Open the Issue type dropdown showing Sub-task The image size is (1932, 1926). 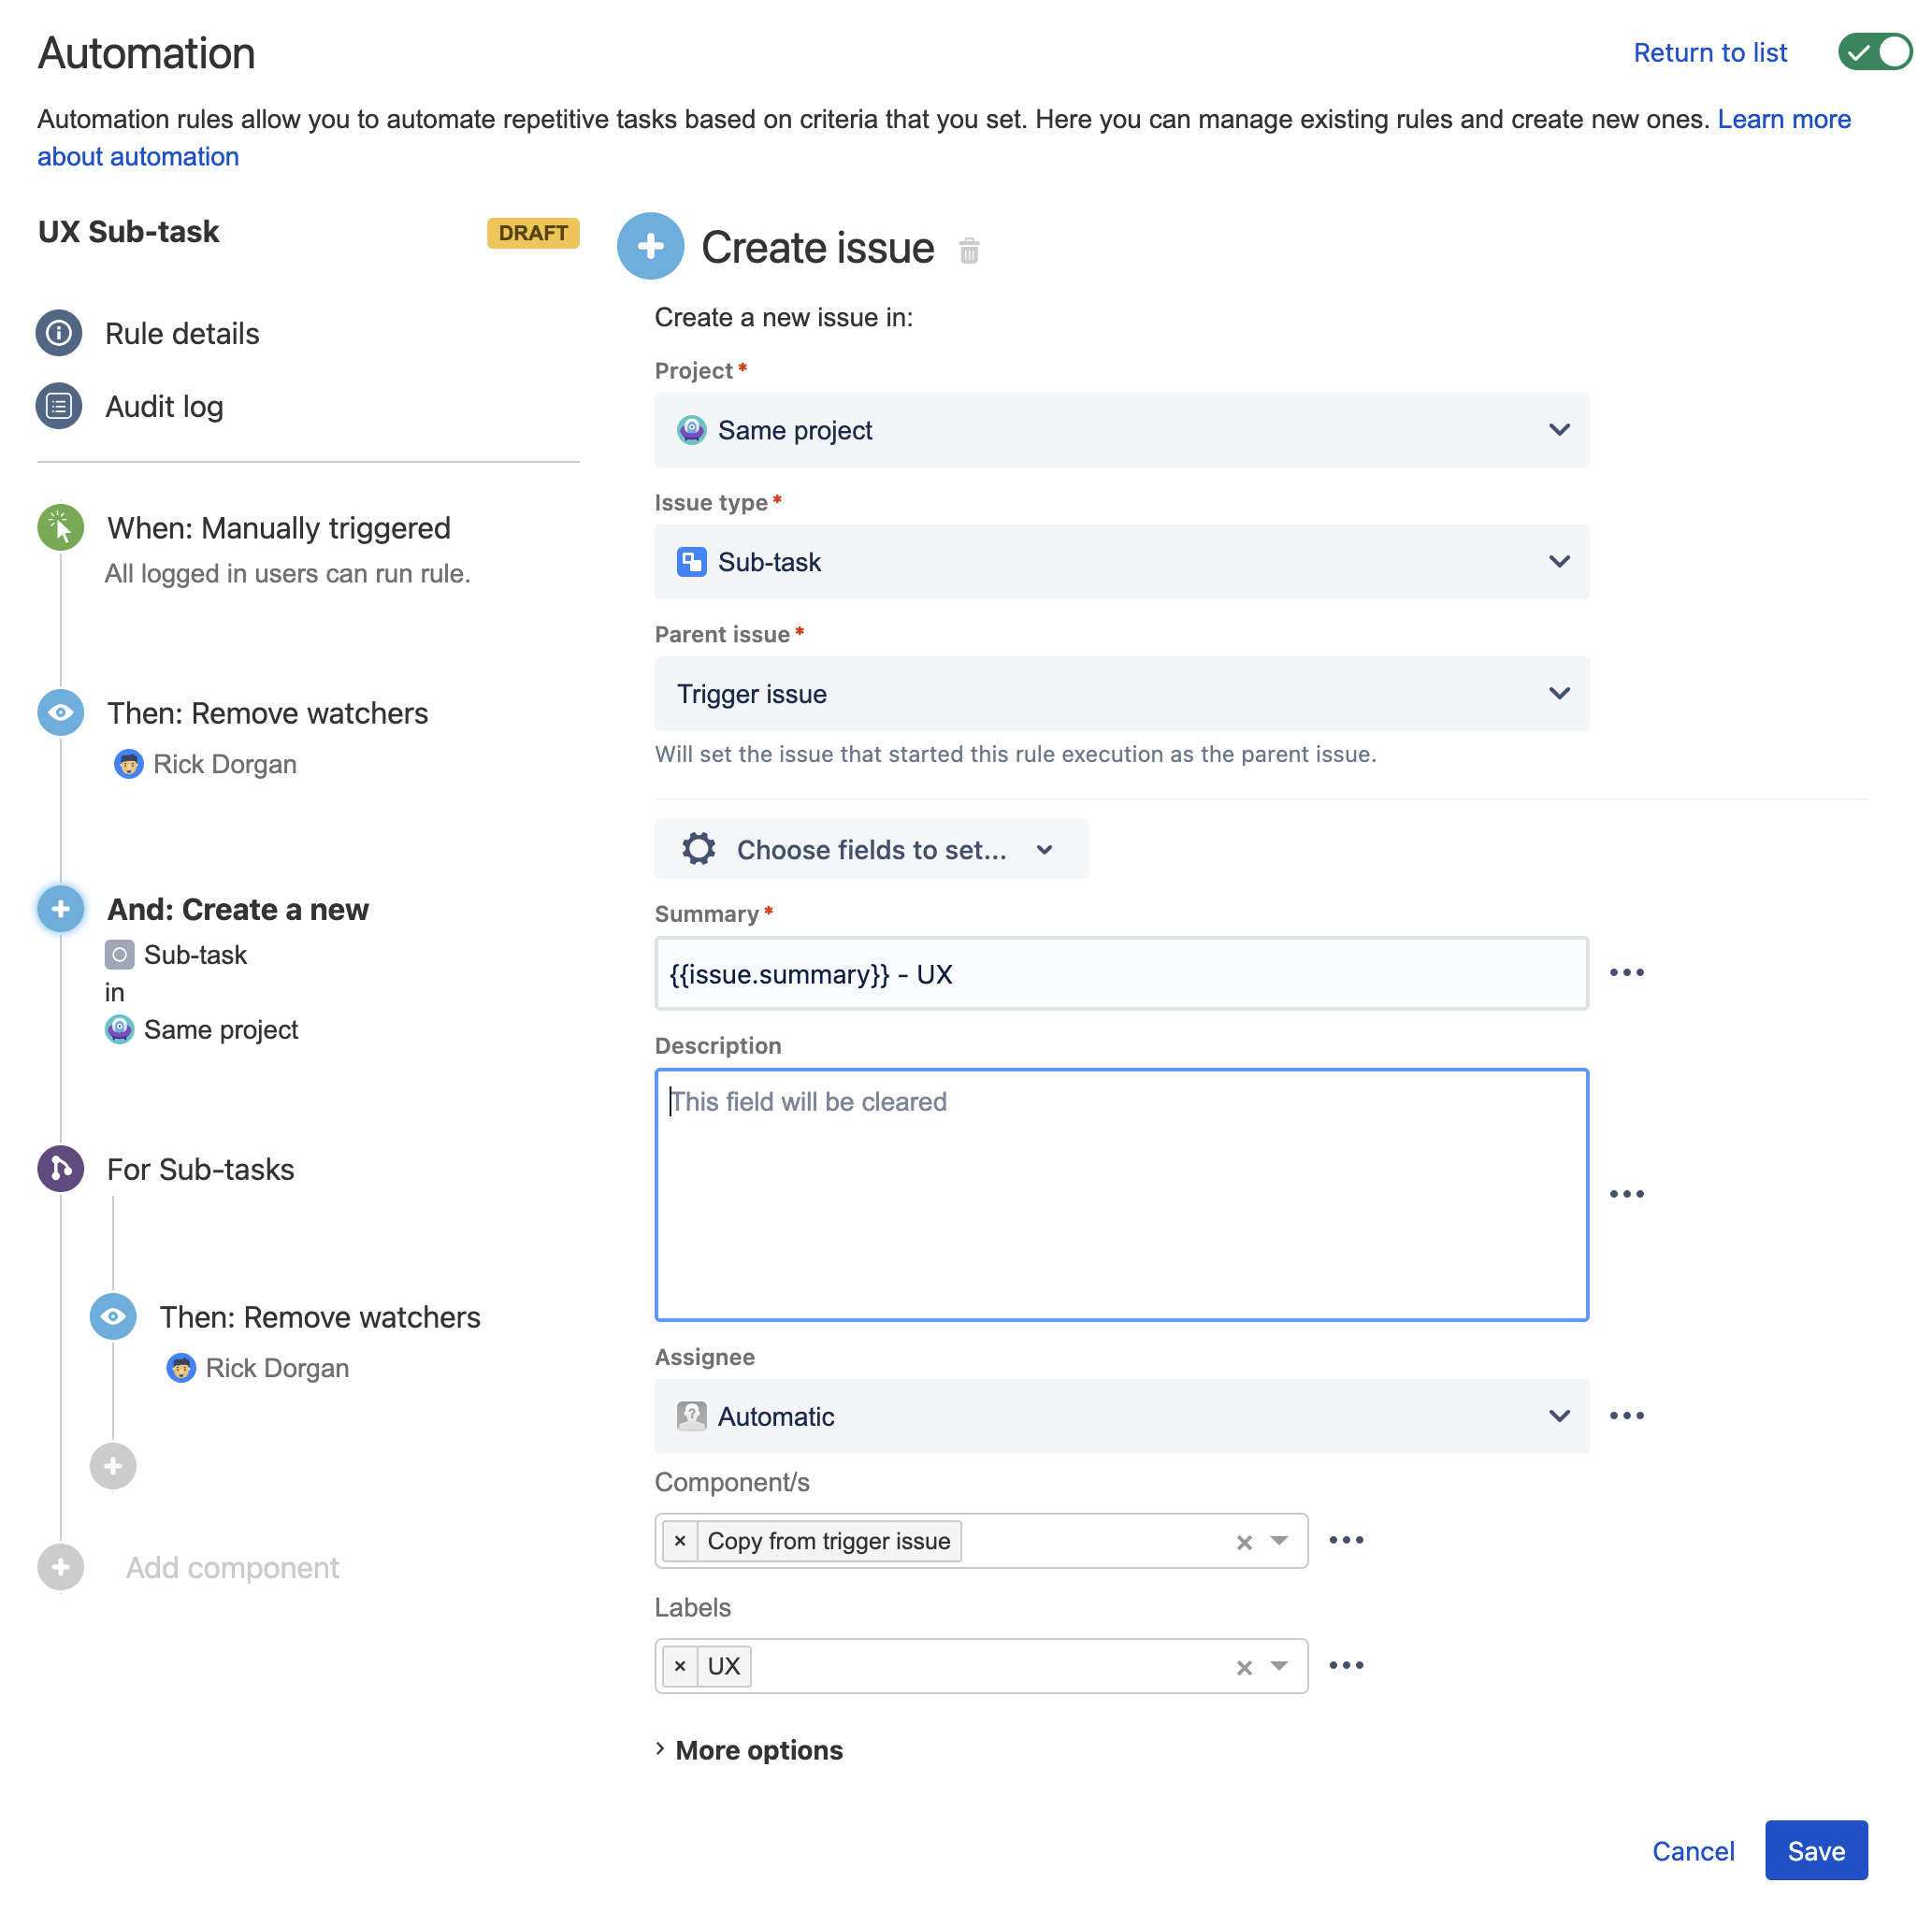coord(1121,562)
